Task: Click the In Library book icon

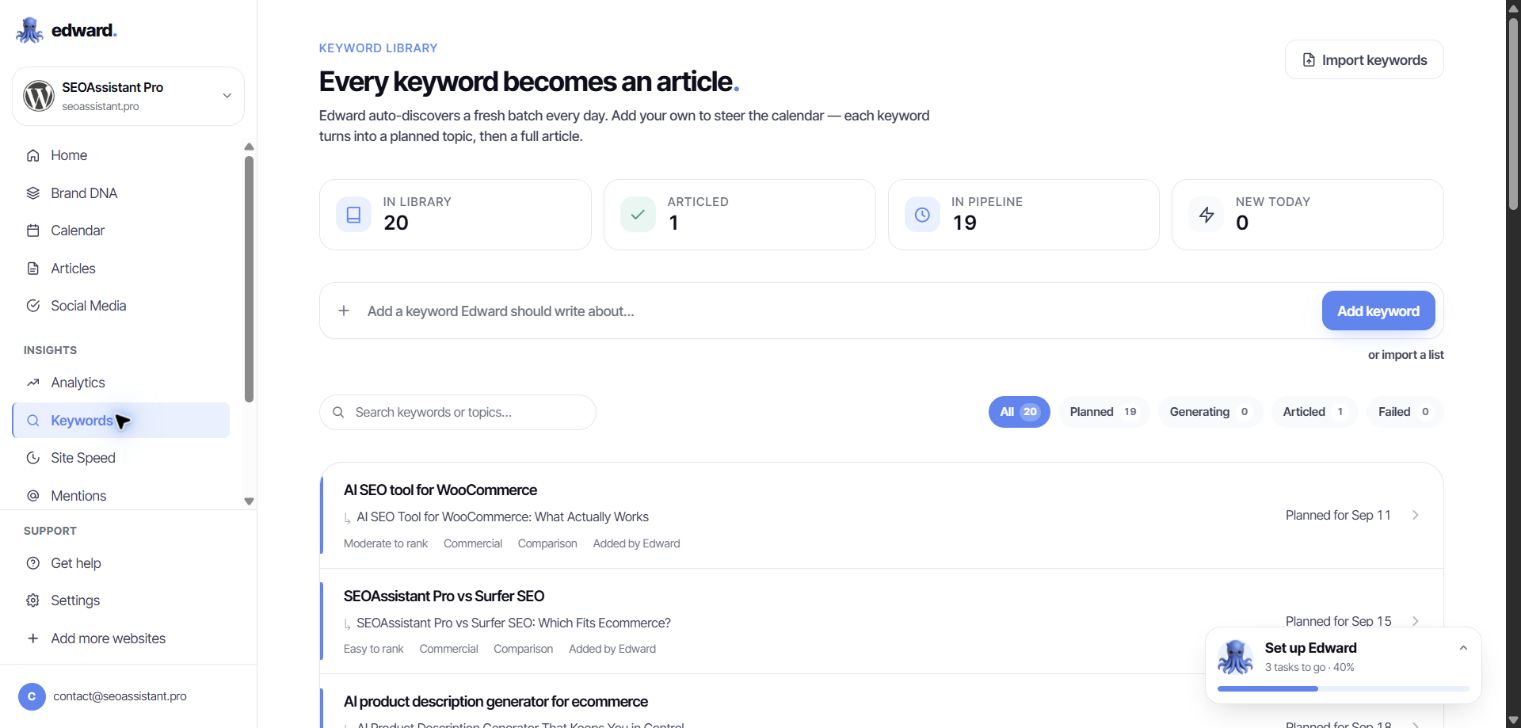Action: point(353,214)
